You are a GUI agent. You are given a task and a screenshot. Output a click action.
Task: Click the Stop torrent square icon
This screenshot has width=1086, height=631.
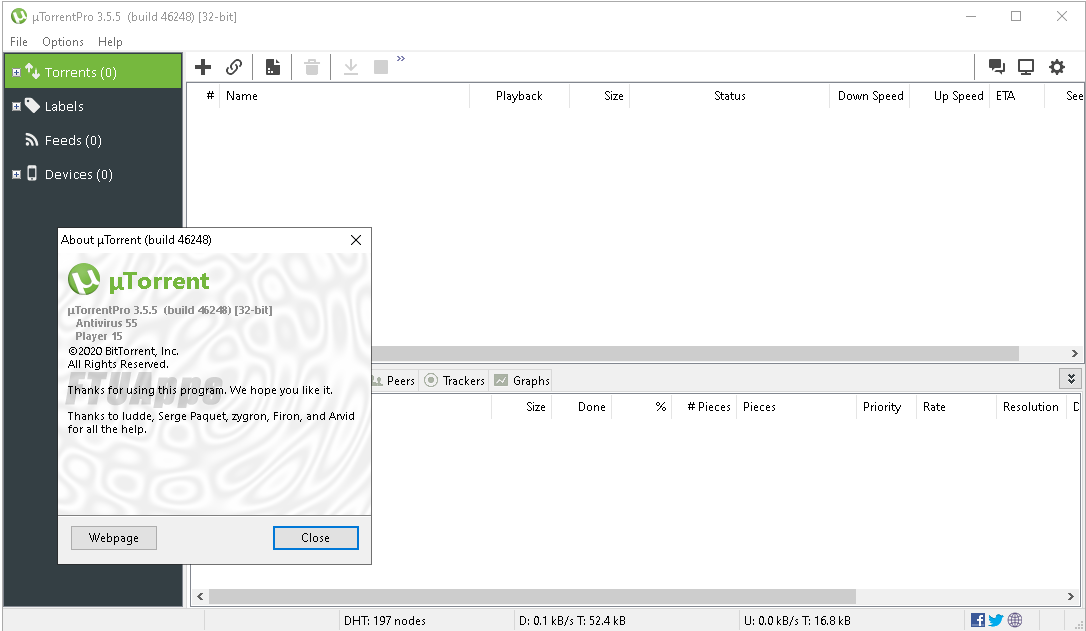381,67
